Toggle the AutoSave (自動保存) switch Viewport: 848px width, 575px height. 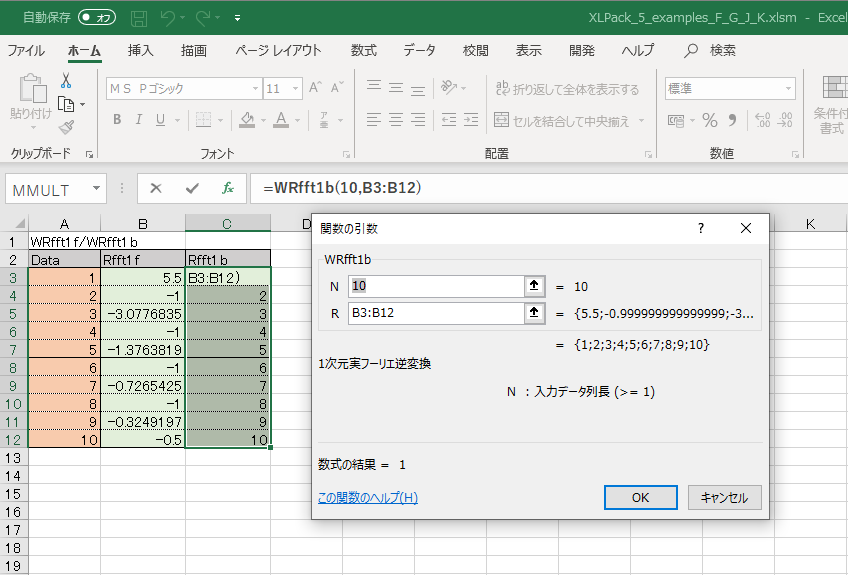tap(96, 17)
